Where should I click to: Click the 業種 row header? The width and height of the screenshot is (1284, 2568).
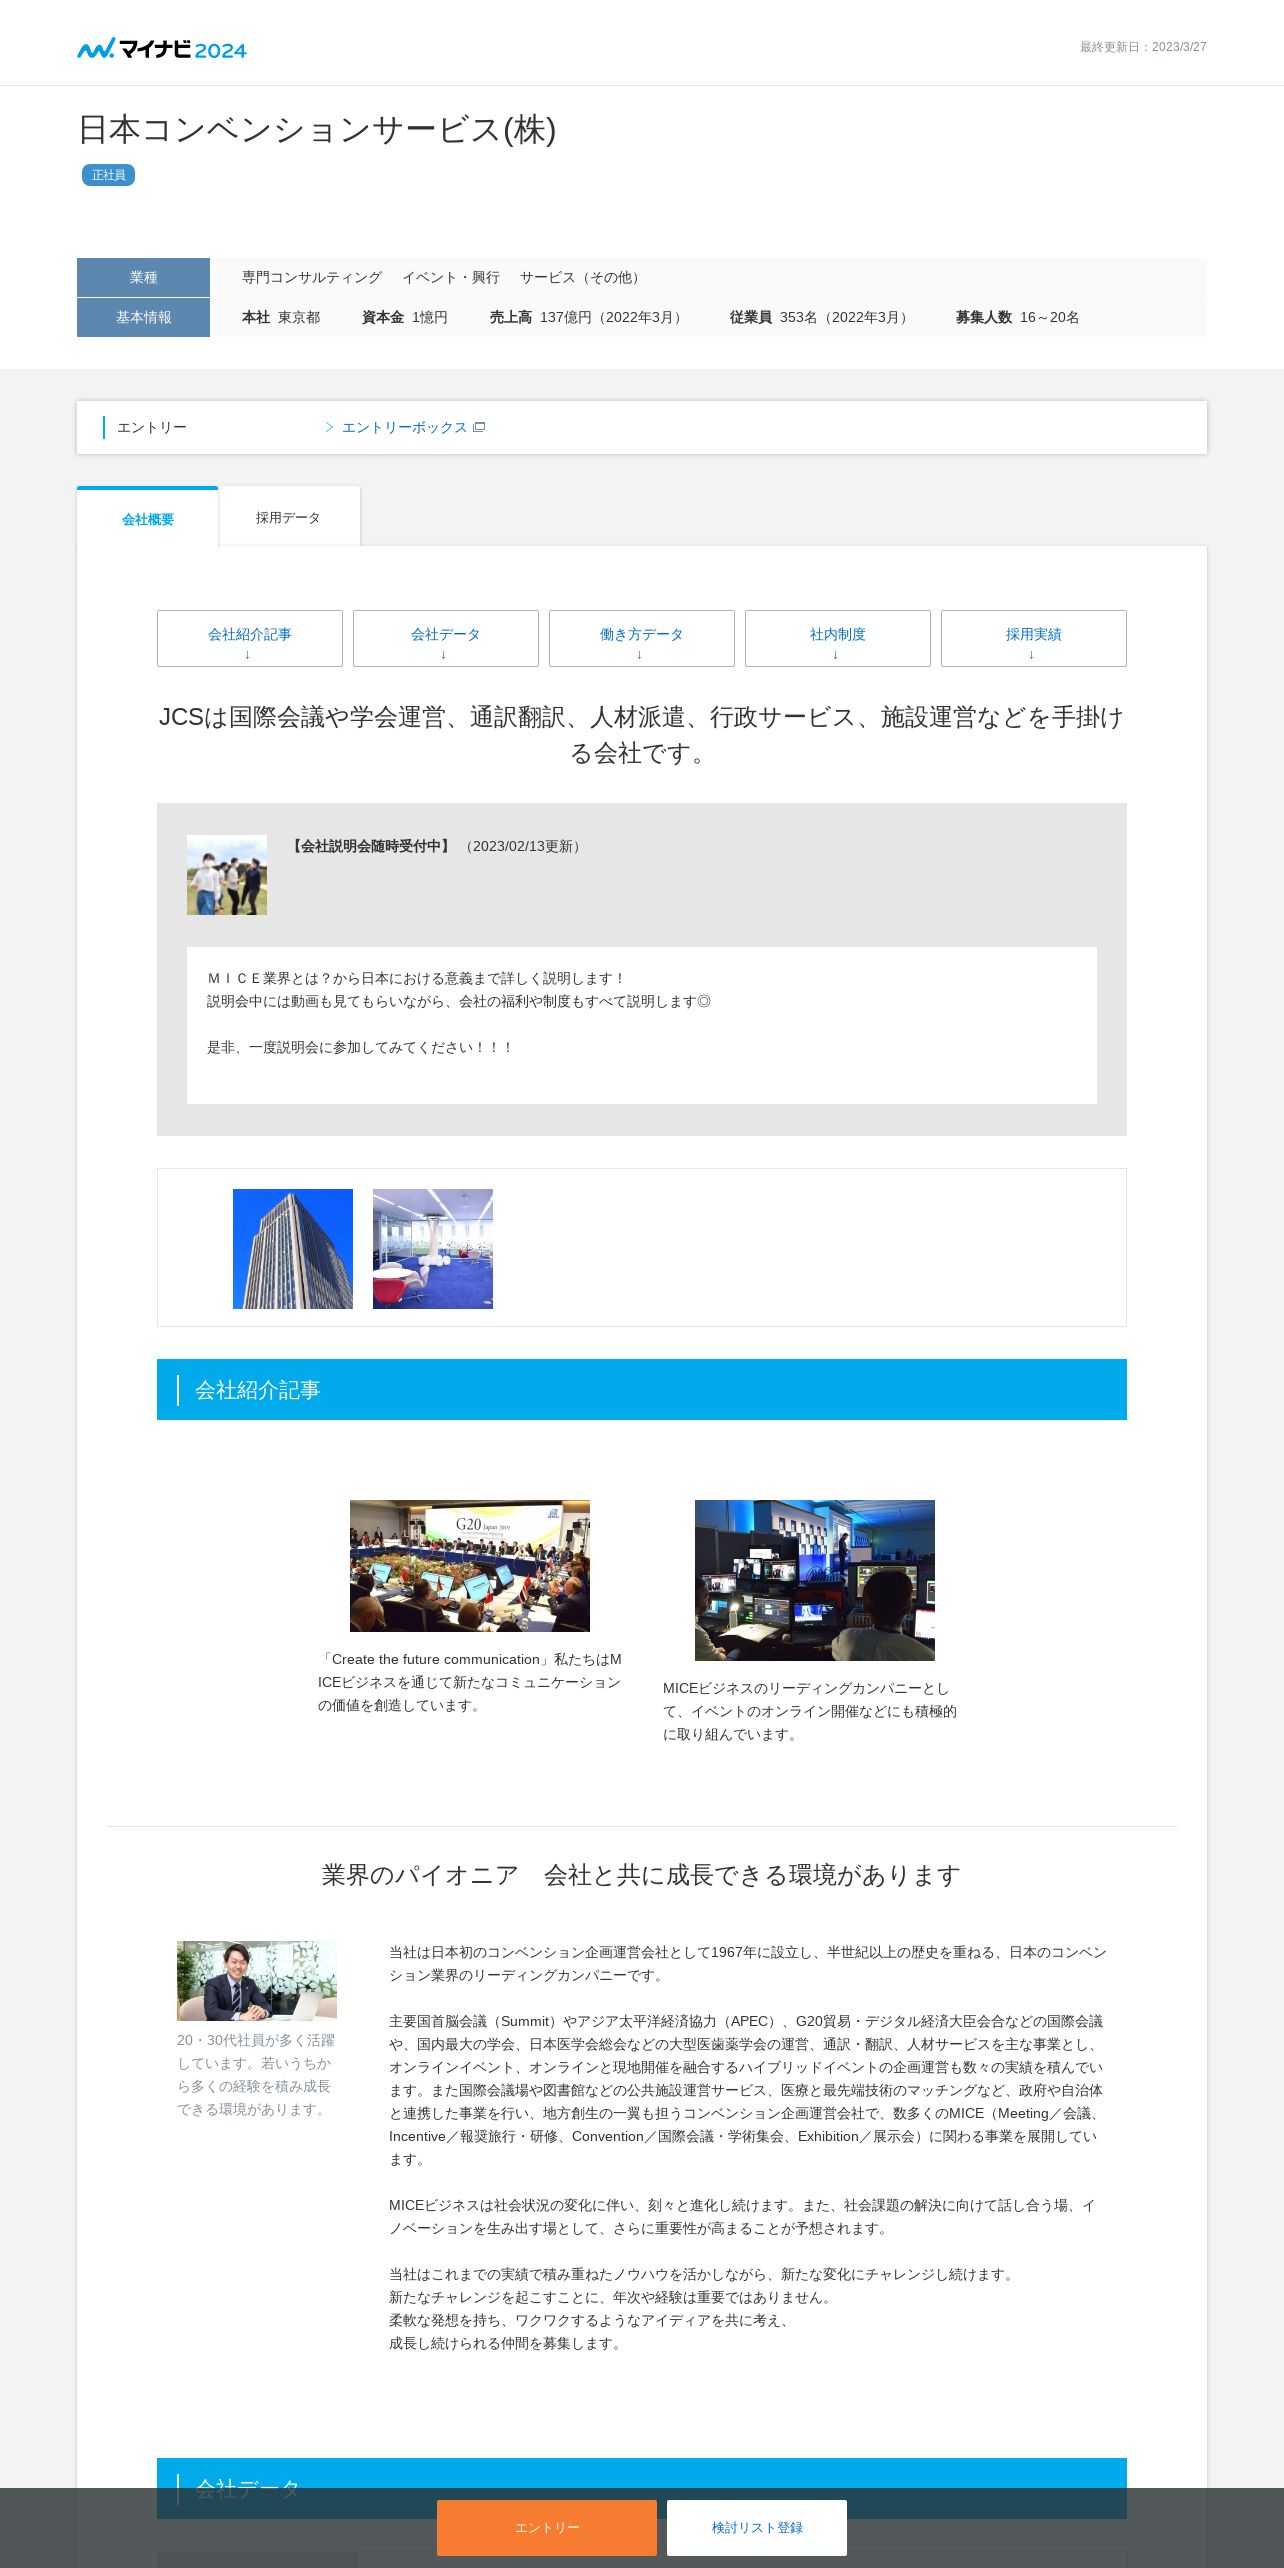tap(143, 277)
